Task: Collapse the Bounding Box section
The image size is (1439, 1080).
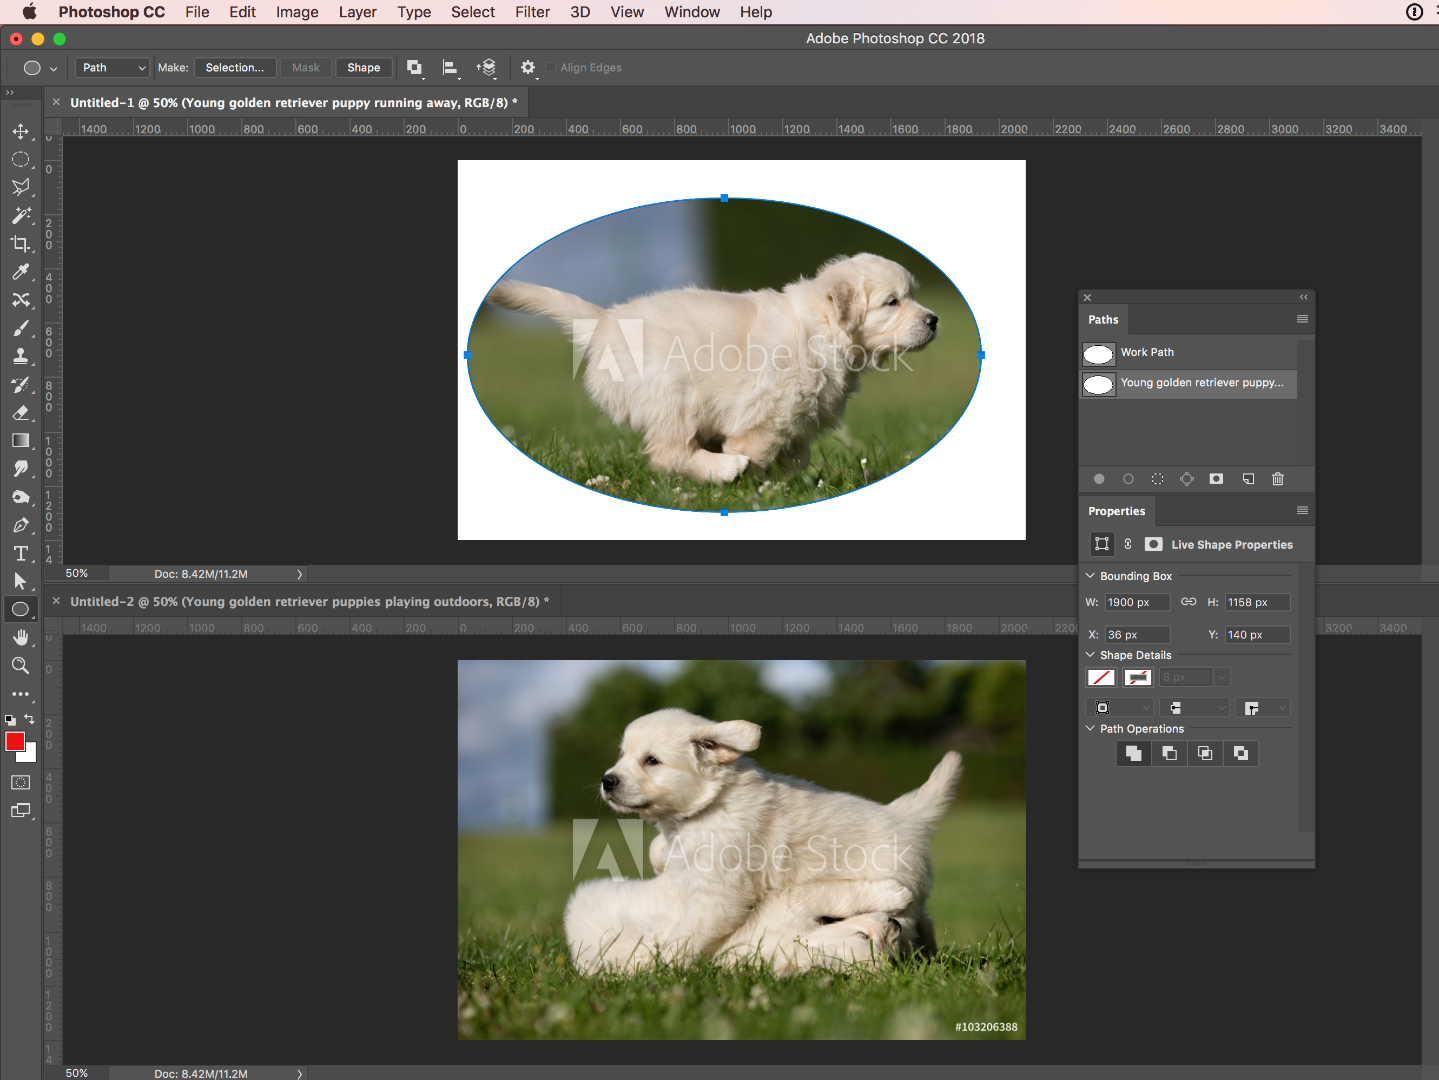Action: pyautogui.click(x=1090, y=576)
